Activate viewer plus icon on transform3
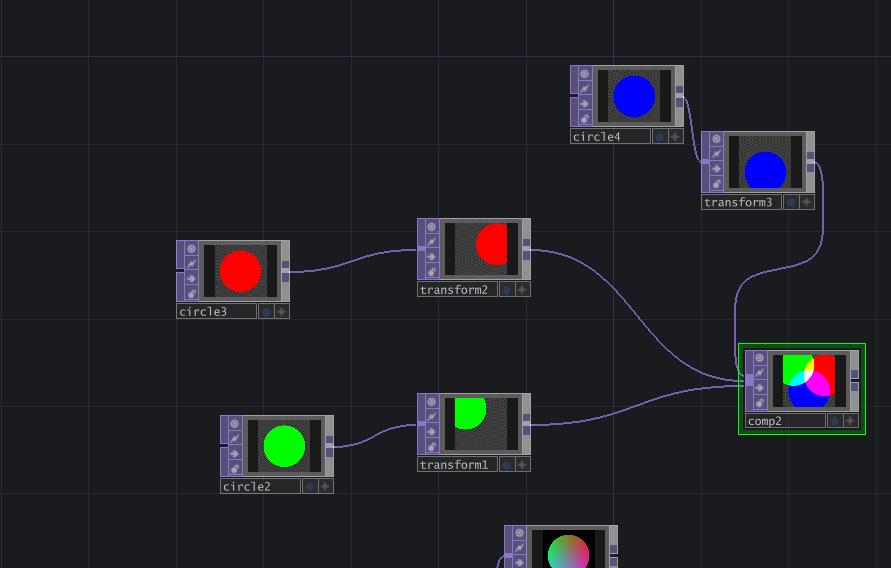Image resolution: width=891 pixels, height=568 pixels. pos(806,202)
